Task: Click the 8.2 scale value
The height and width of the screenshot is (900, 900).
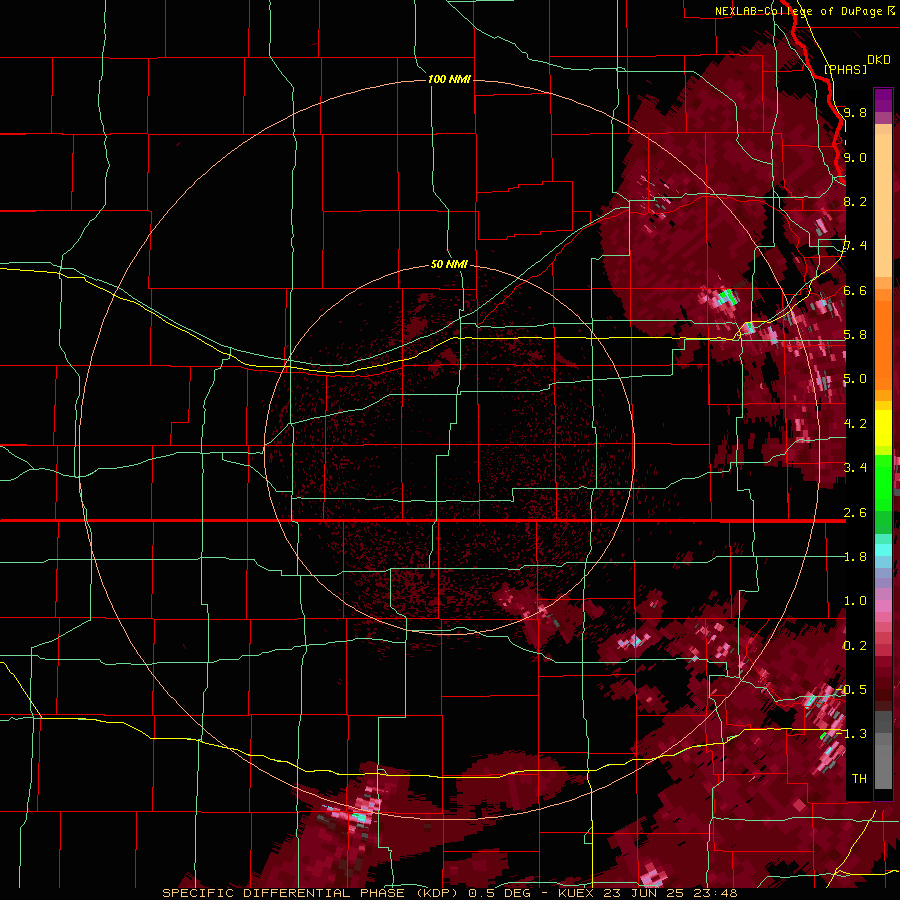Action: click(x=855, y=201)
